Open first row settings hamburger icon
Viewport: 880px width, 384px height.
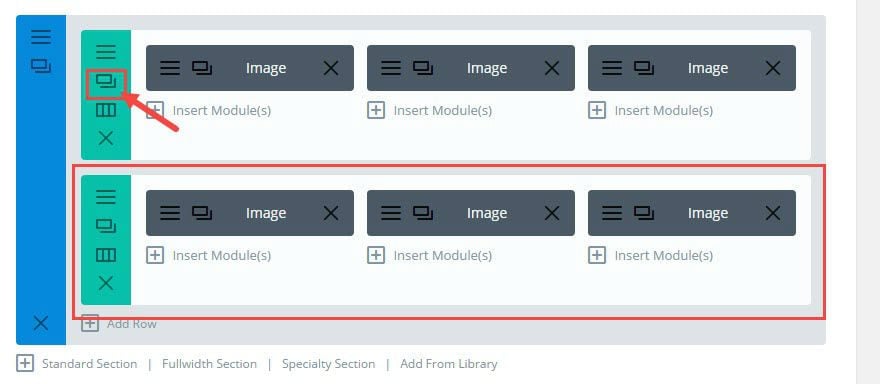pyautogui.click(x=106, y=52)
